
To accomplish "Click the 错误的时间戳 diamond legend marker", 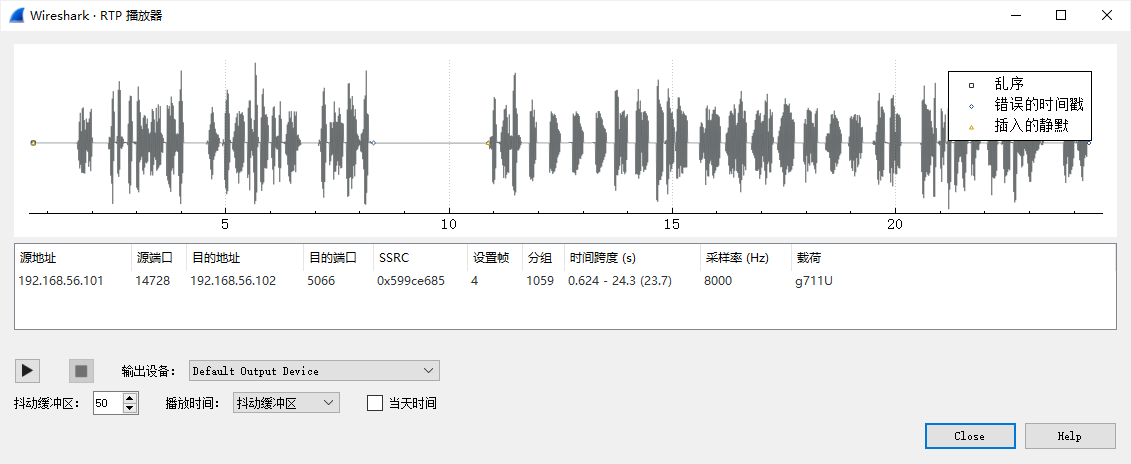I will pyautogui.click(x=971, y=106).
